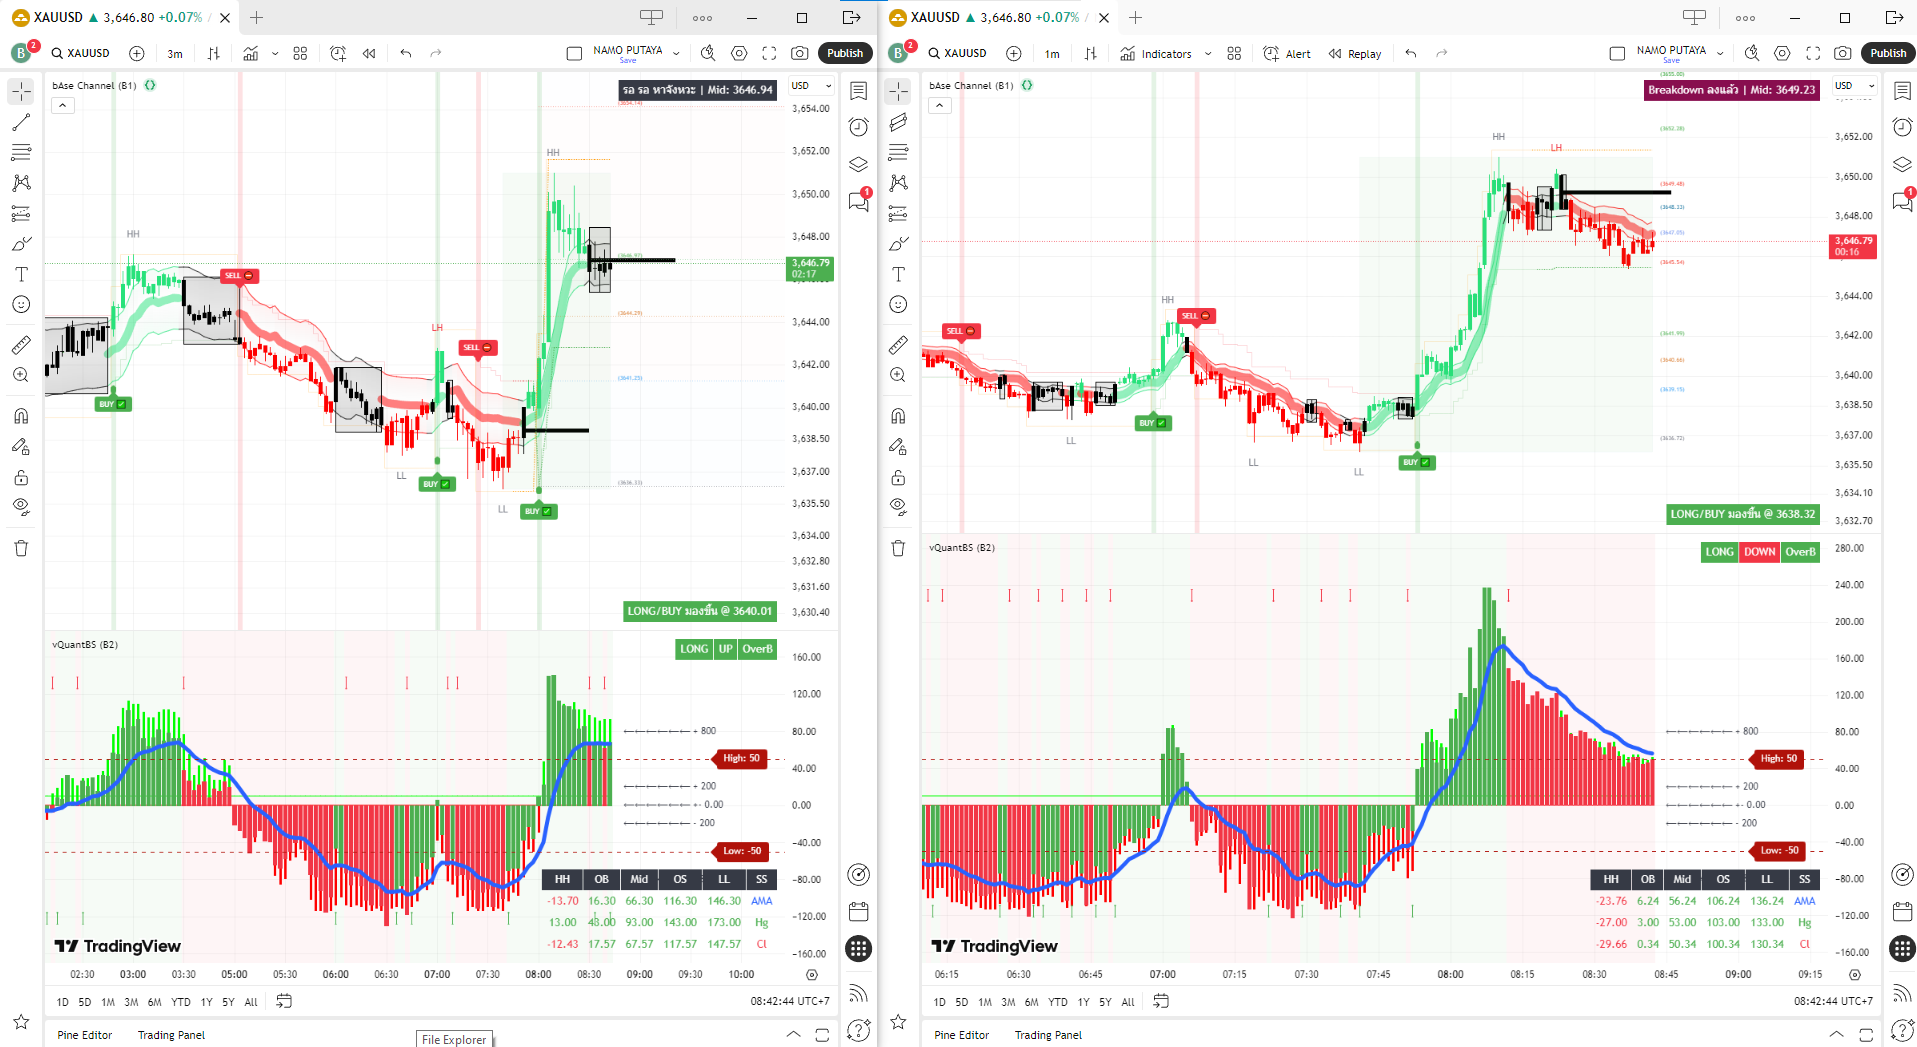This screenshot has height=1047, width=1917.
Task: Delete drawings with the trash icon on the 3m chart
Action: (21, 548)
